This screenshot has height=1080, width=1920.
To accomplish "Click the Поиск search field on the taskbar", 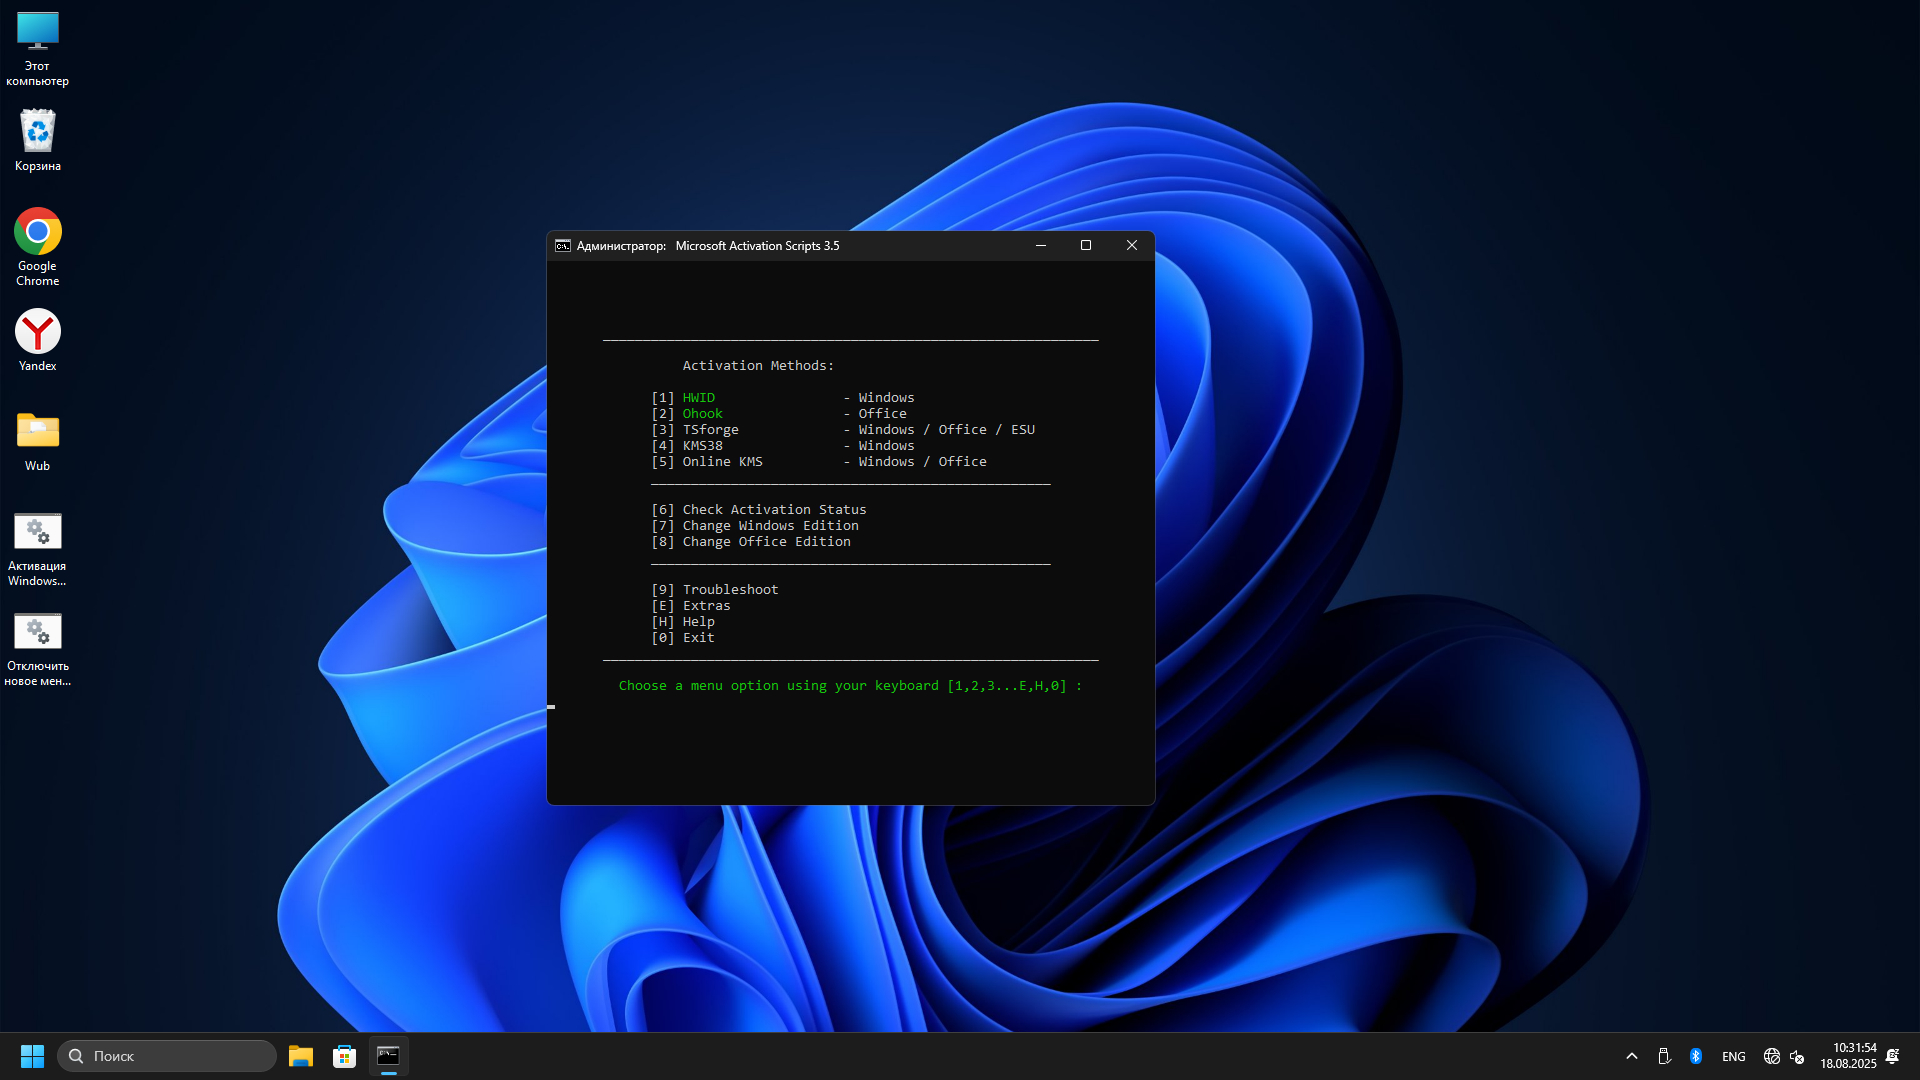I will pos(166,1055).
